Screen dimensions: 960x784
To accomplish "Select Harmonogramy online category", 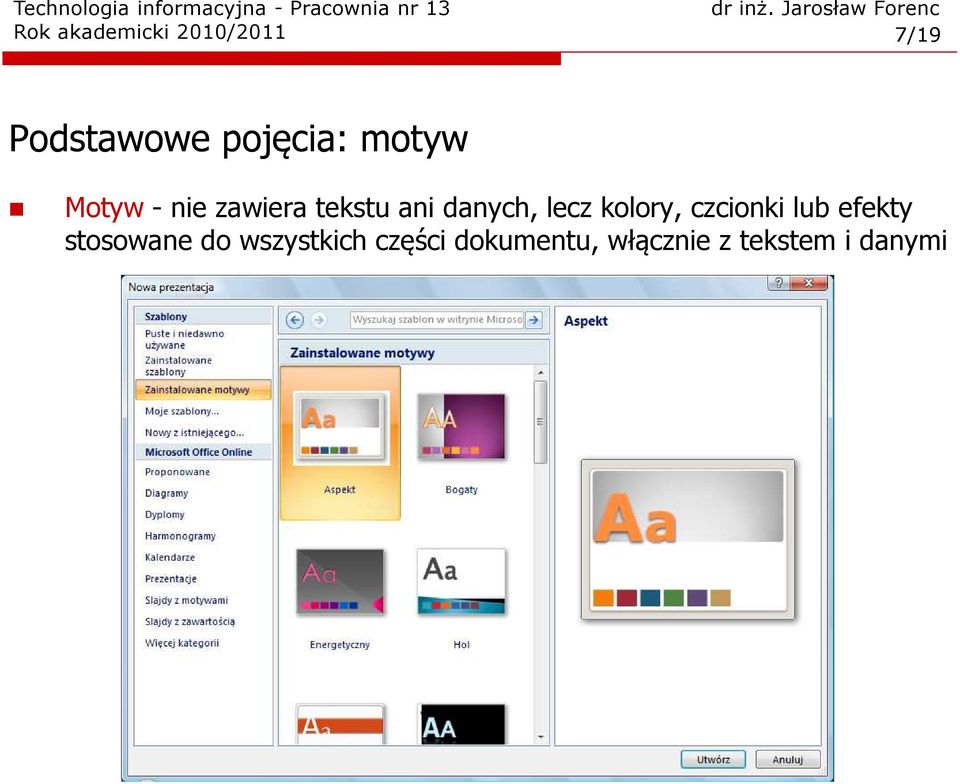I will (x=181, y=536).
